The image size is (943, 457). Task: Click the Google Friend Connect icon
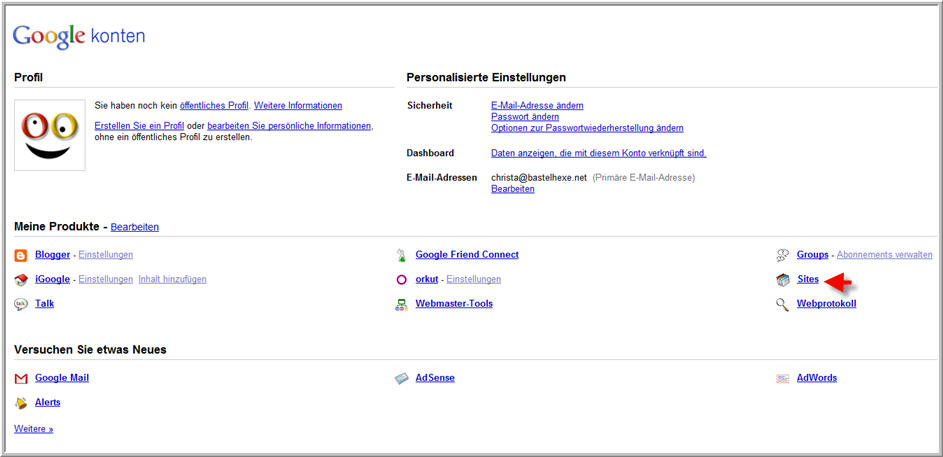401,256
